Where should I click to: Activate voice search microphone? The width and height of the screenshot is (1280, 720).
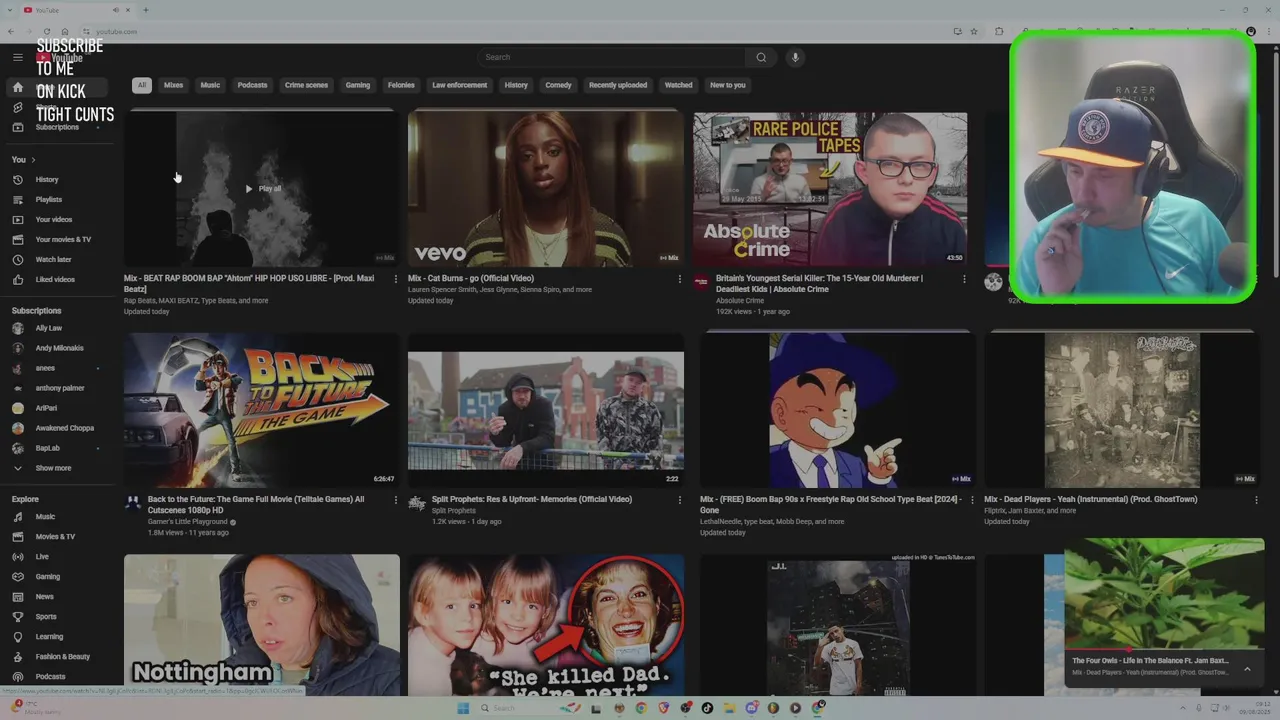click(x=795, y=57)
